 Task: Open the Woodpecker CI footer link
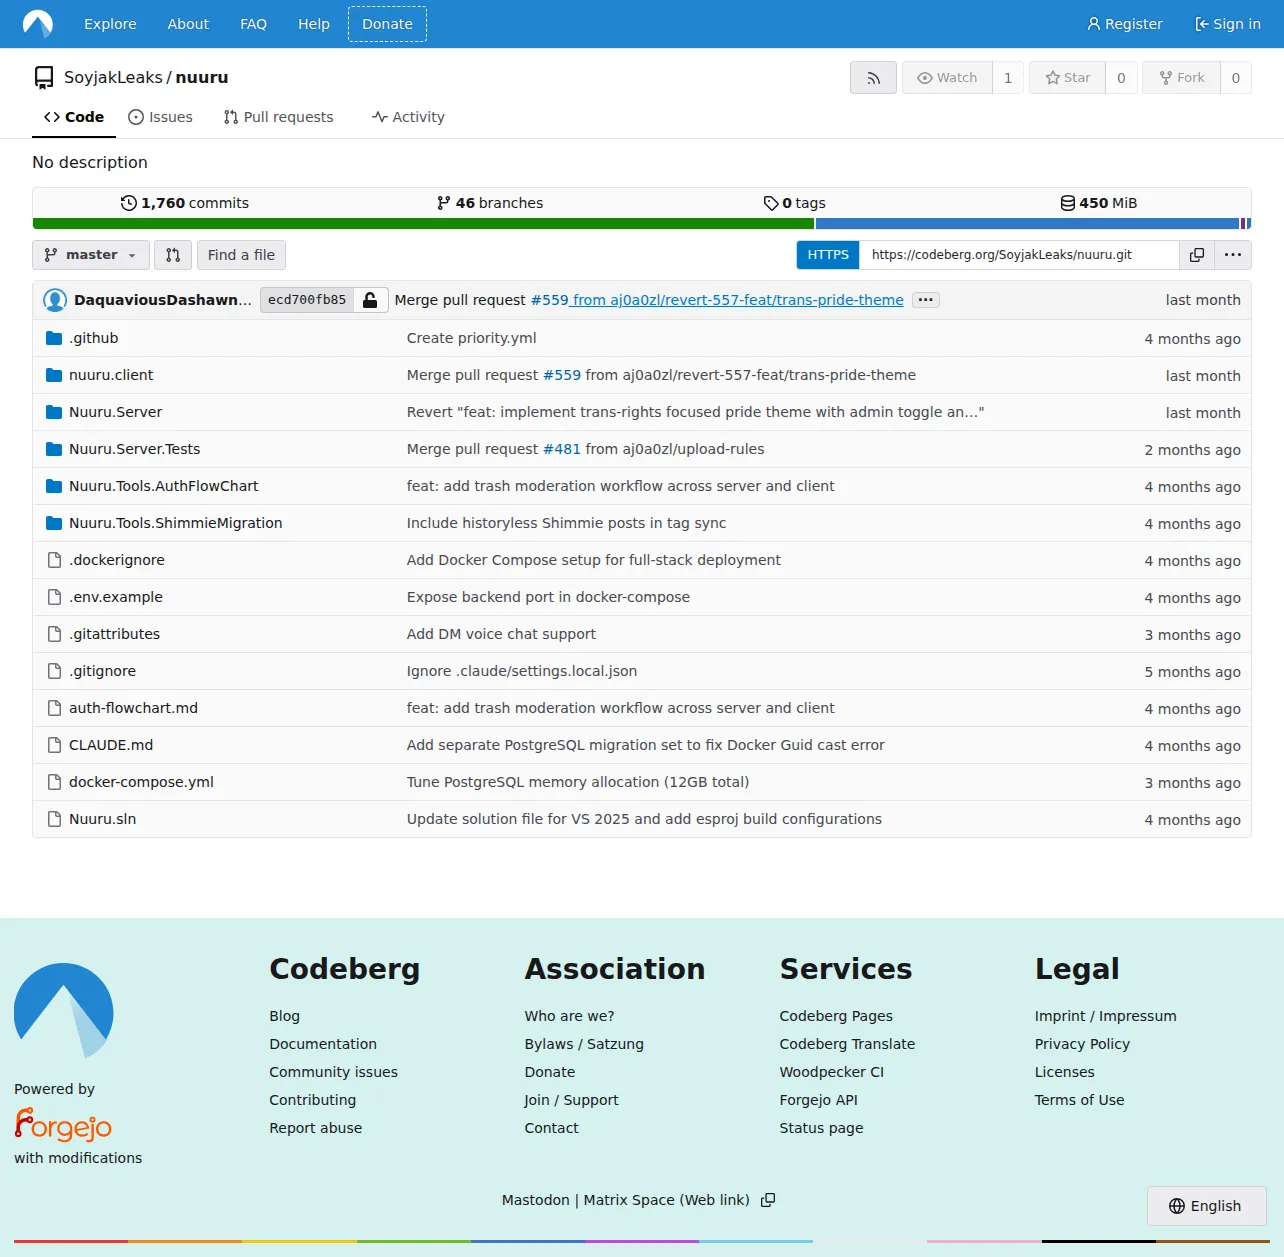click(x=832, y=1072)
